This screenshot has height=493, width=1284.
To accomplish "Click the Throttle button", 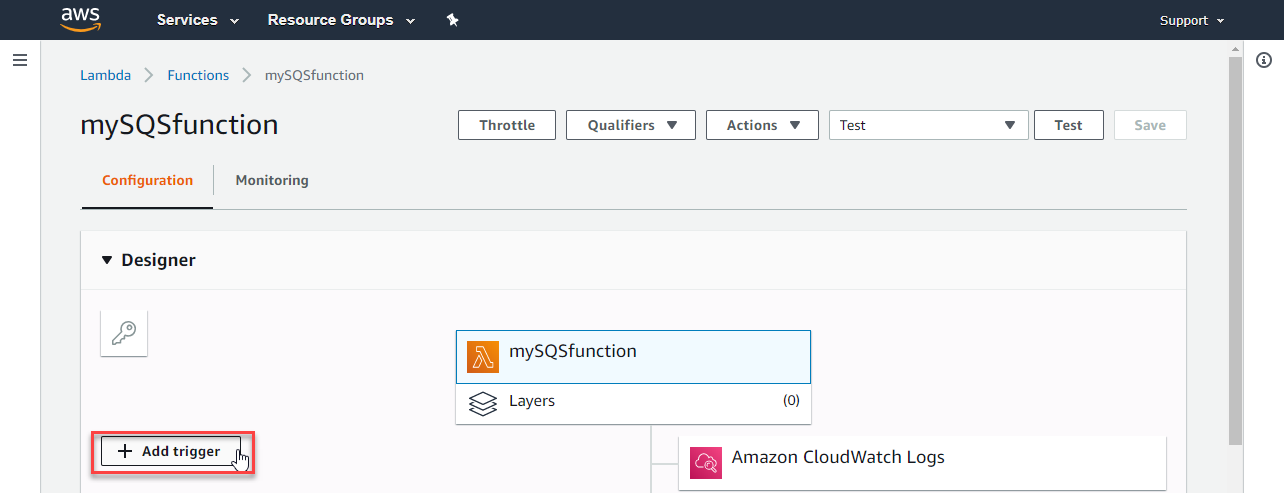I will (507, 125).
